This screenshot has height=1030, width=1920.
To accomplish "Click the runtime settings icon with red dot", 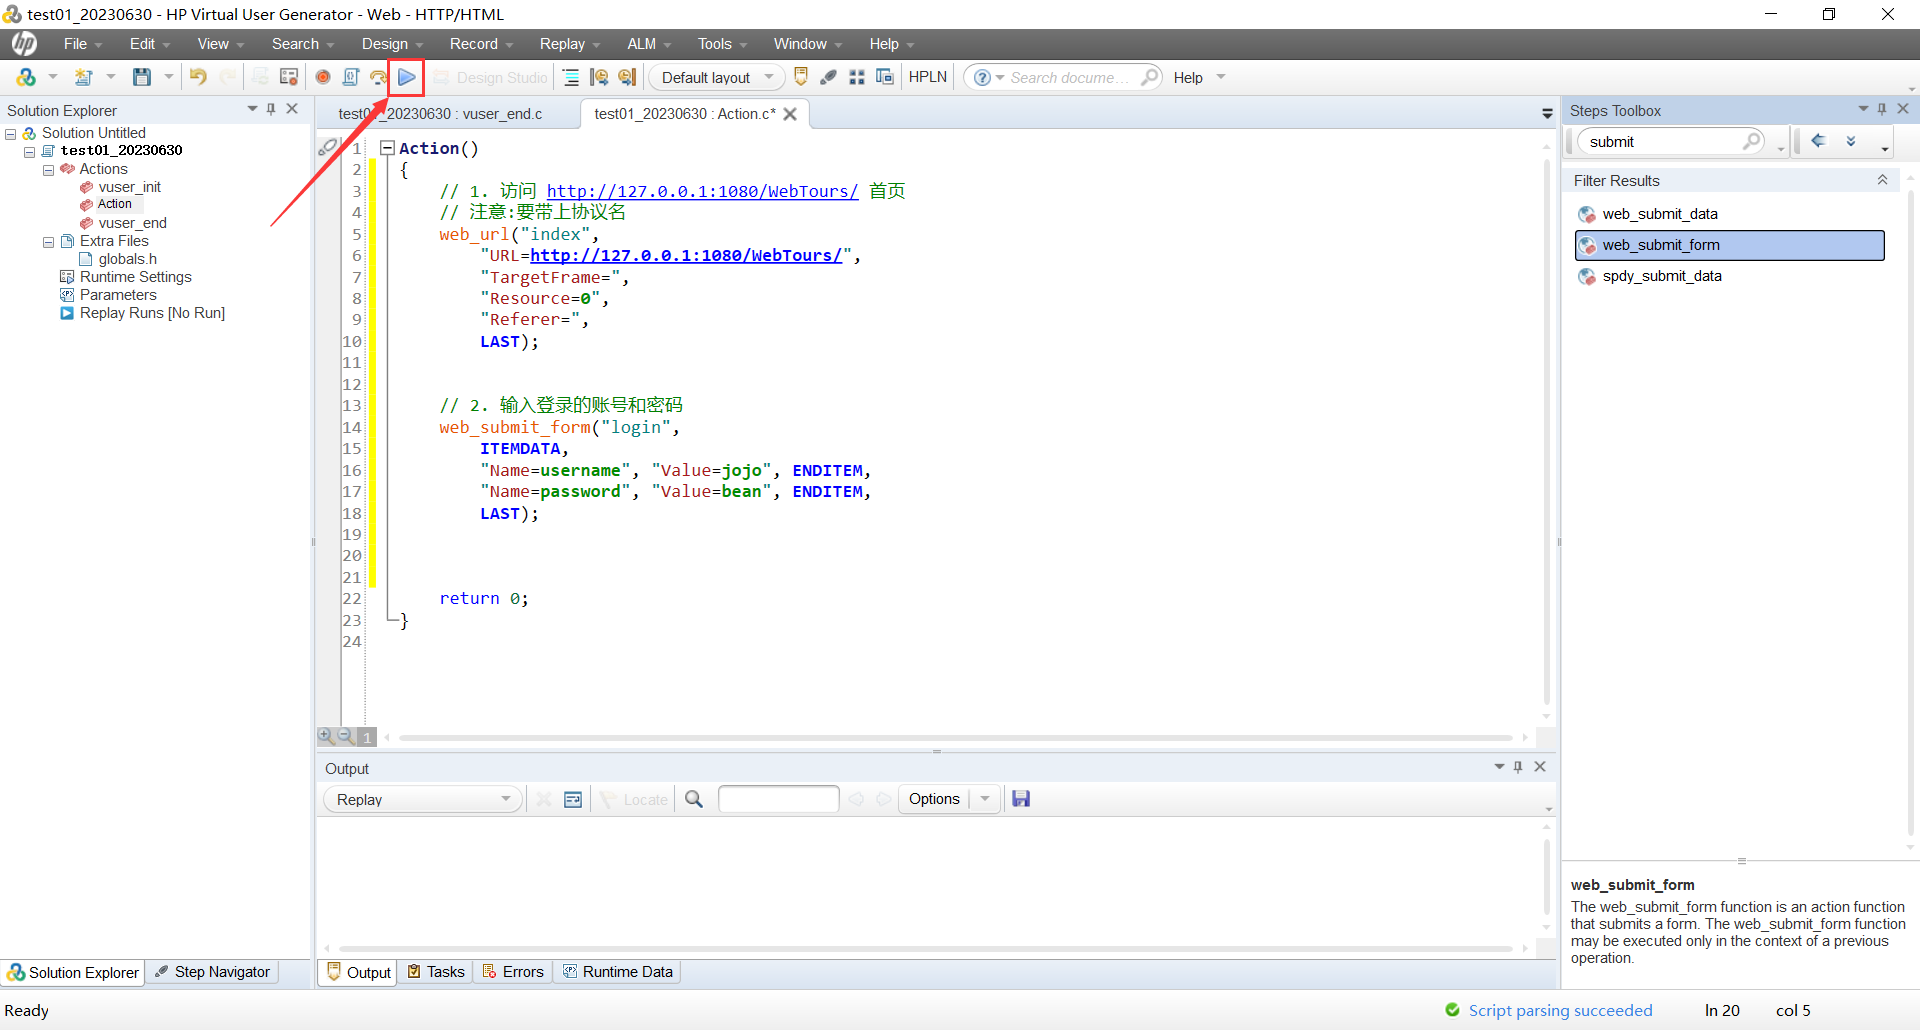I will 289,77.
